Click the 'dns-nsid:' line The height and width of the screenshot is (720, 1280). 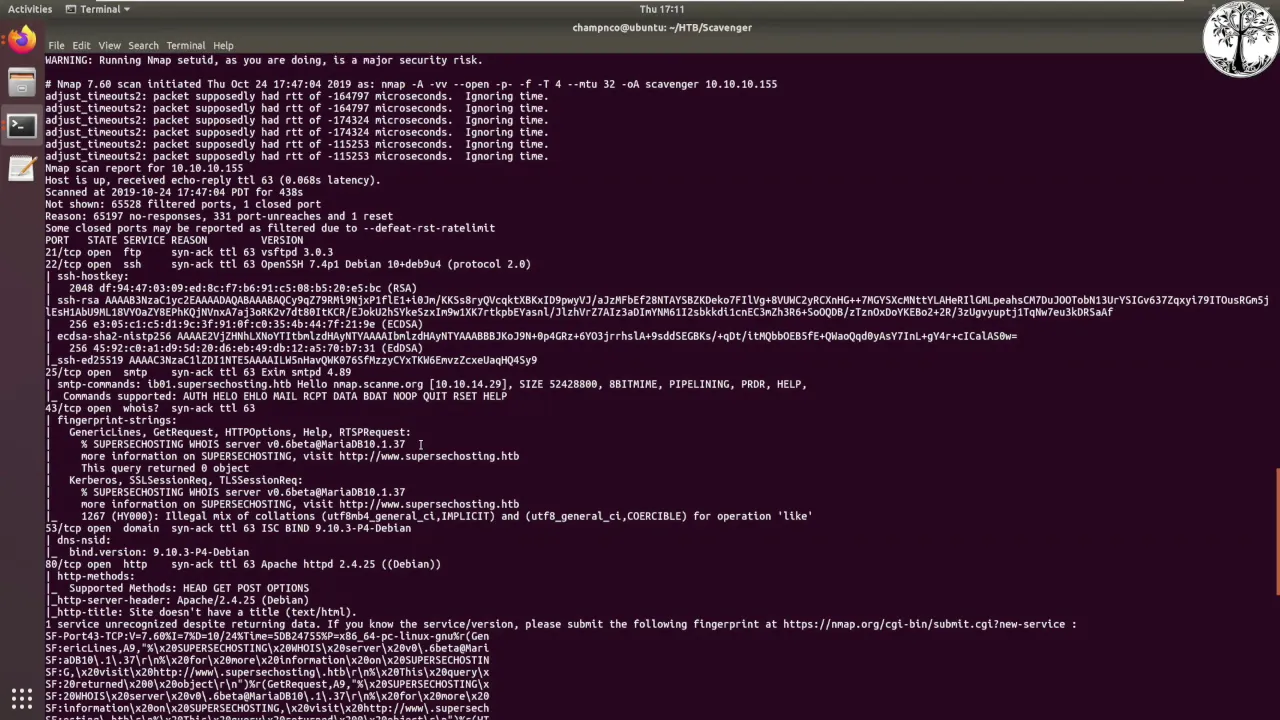click(x=78, y=540)
